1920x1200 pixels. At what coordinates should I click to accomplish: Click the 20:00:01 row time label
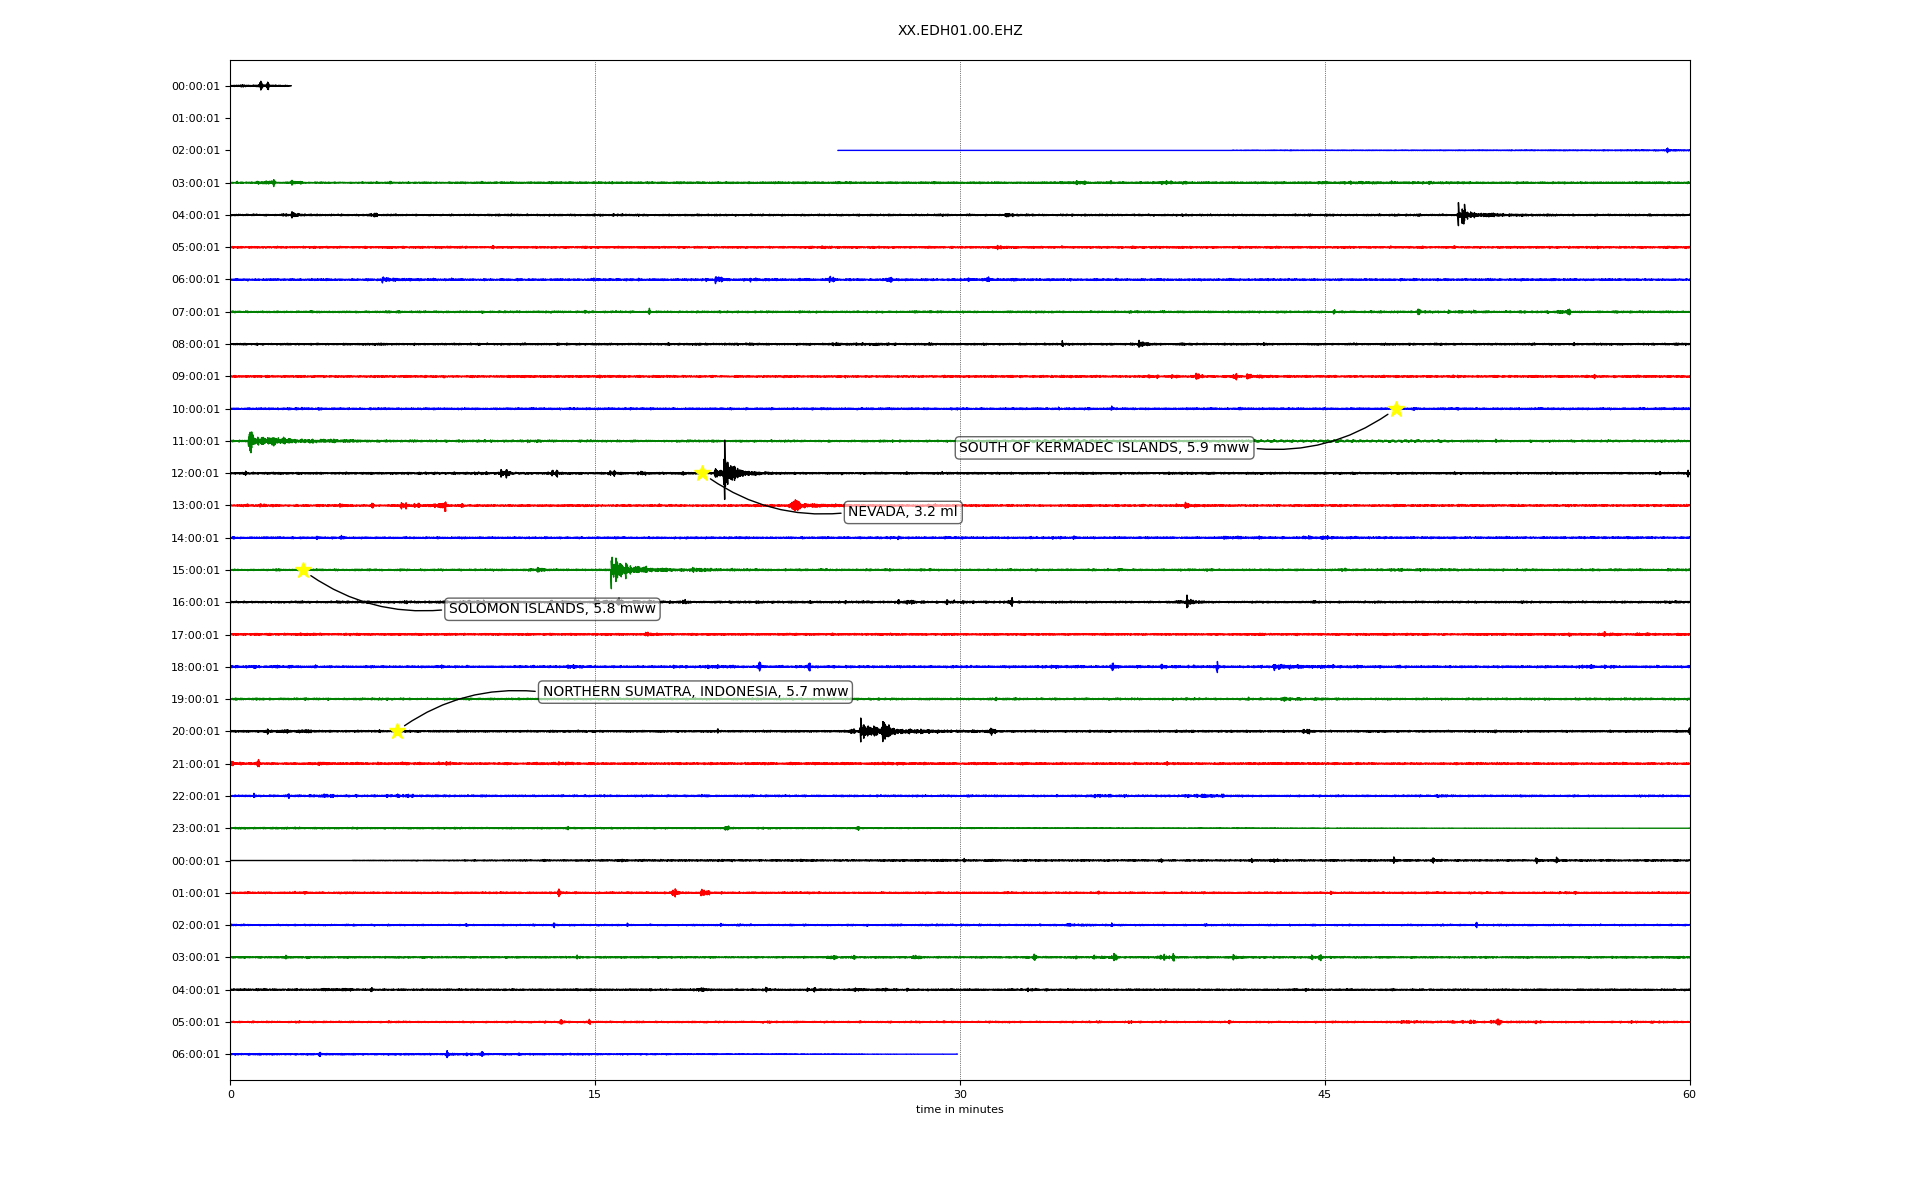(x=195, y=732)
